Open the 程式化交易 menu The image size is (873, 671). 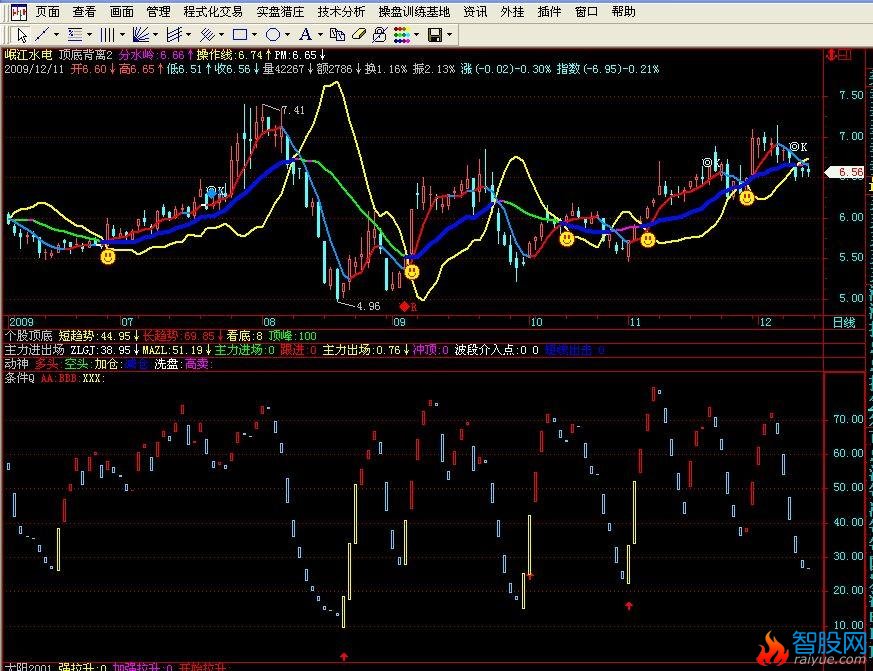[213, 12]
